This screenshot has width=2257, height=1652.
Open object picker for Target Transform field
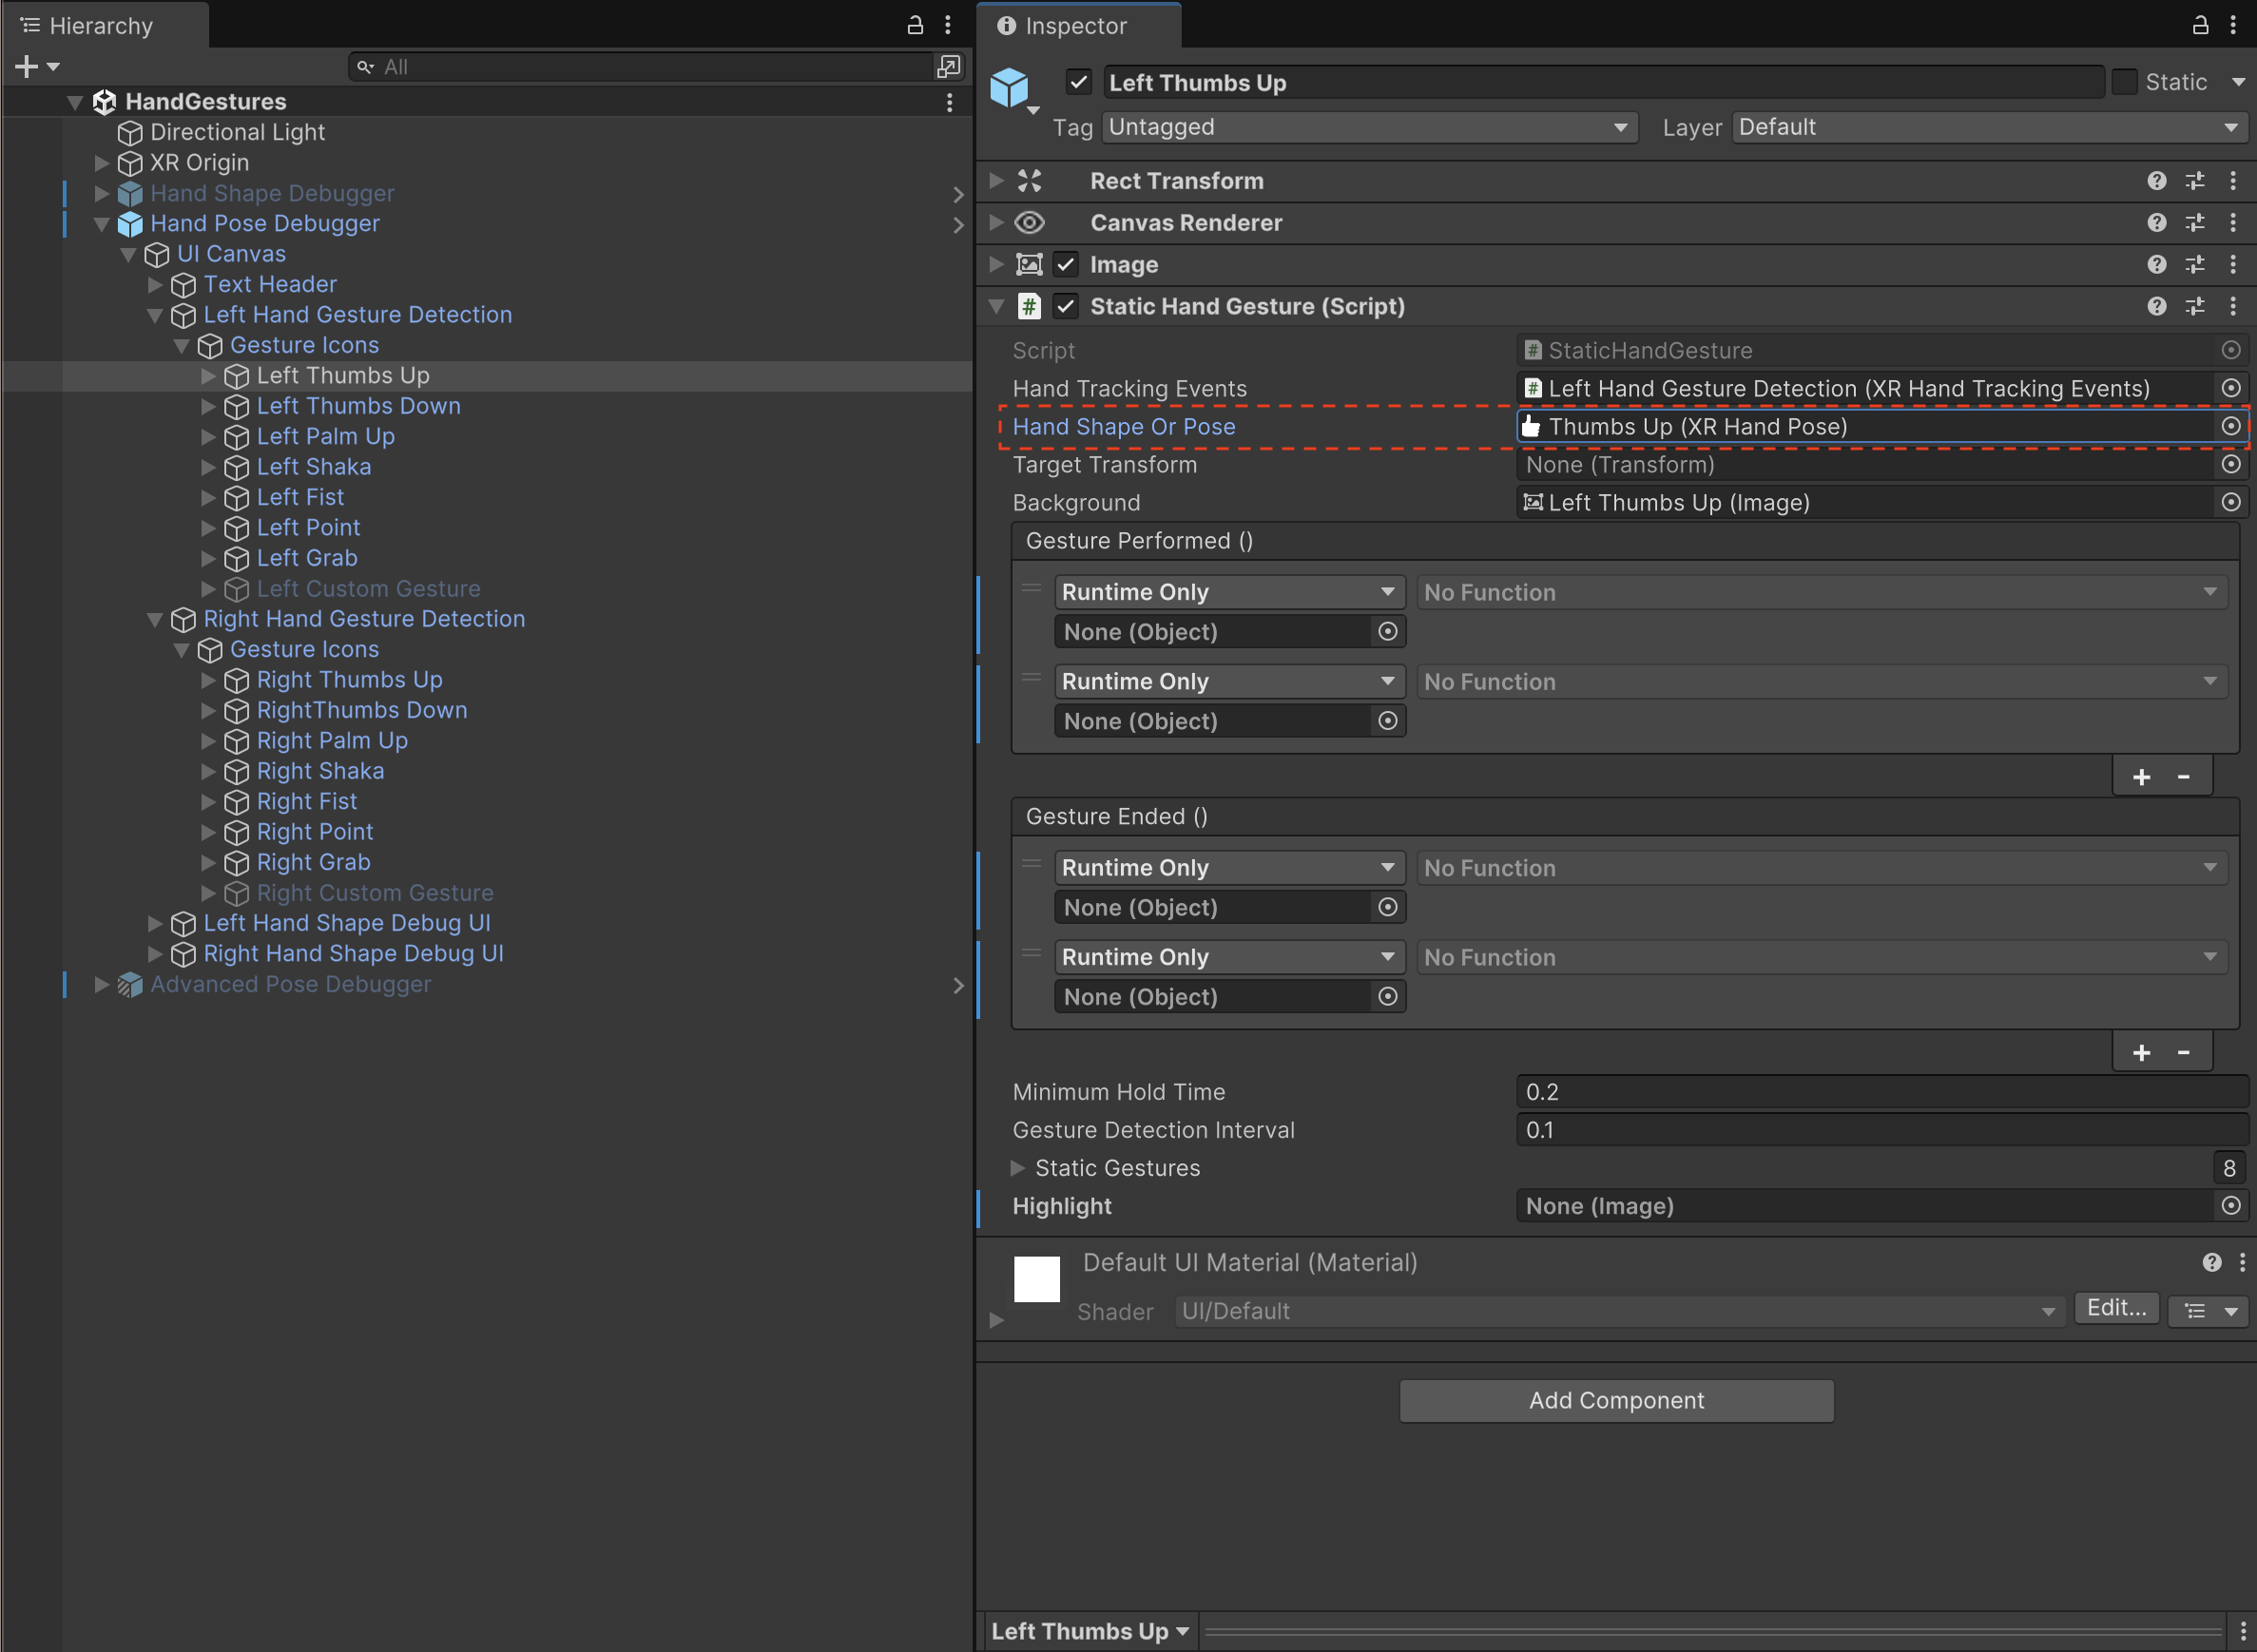click(x=2231, y=464)
